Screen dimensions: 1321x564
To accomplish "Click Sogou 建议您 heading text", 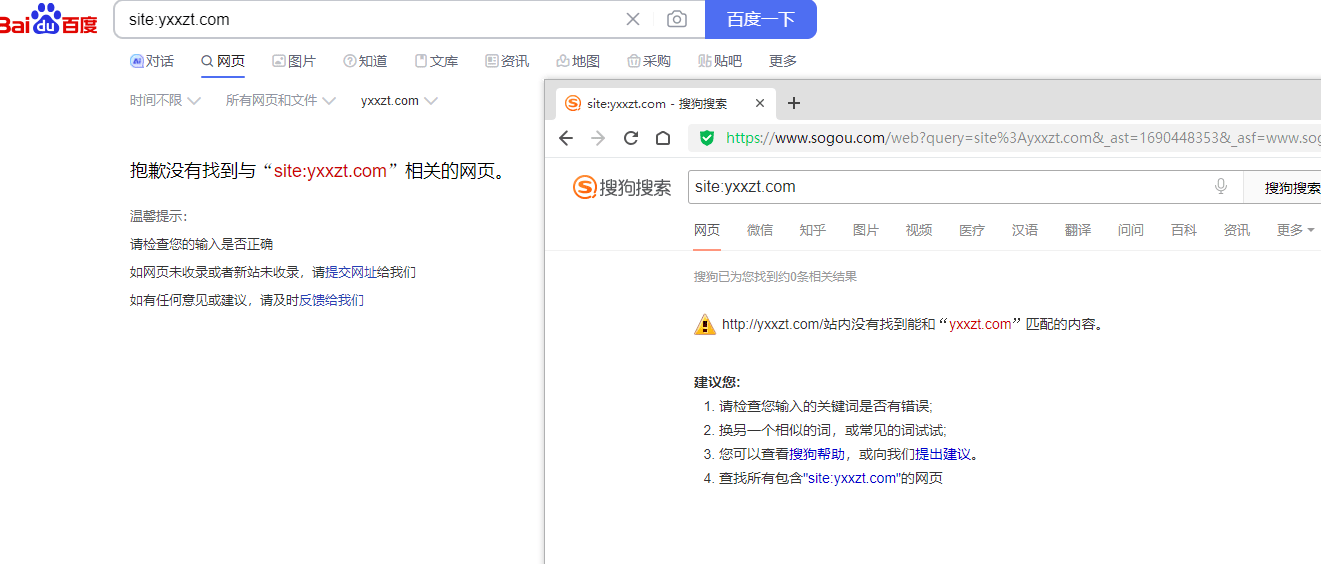I will pos(717,382).
